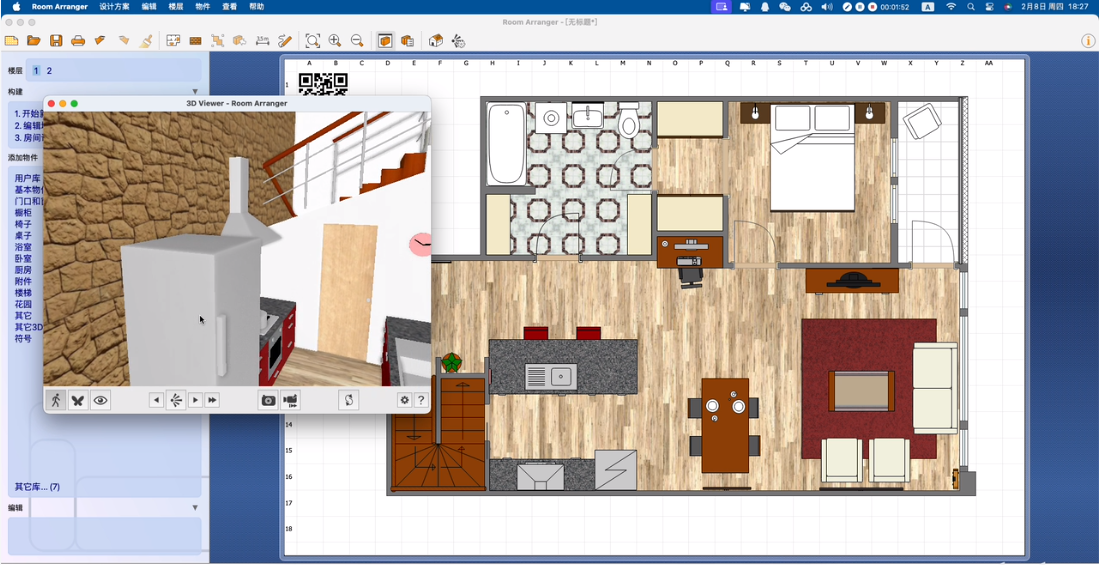This screenshot has height=565, width=1099.
Task: Click the Redo arrow icon
Action: tap(123, 41)
